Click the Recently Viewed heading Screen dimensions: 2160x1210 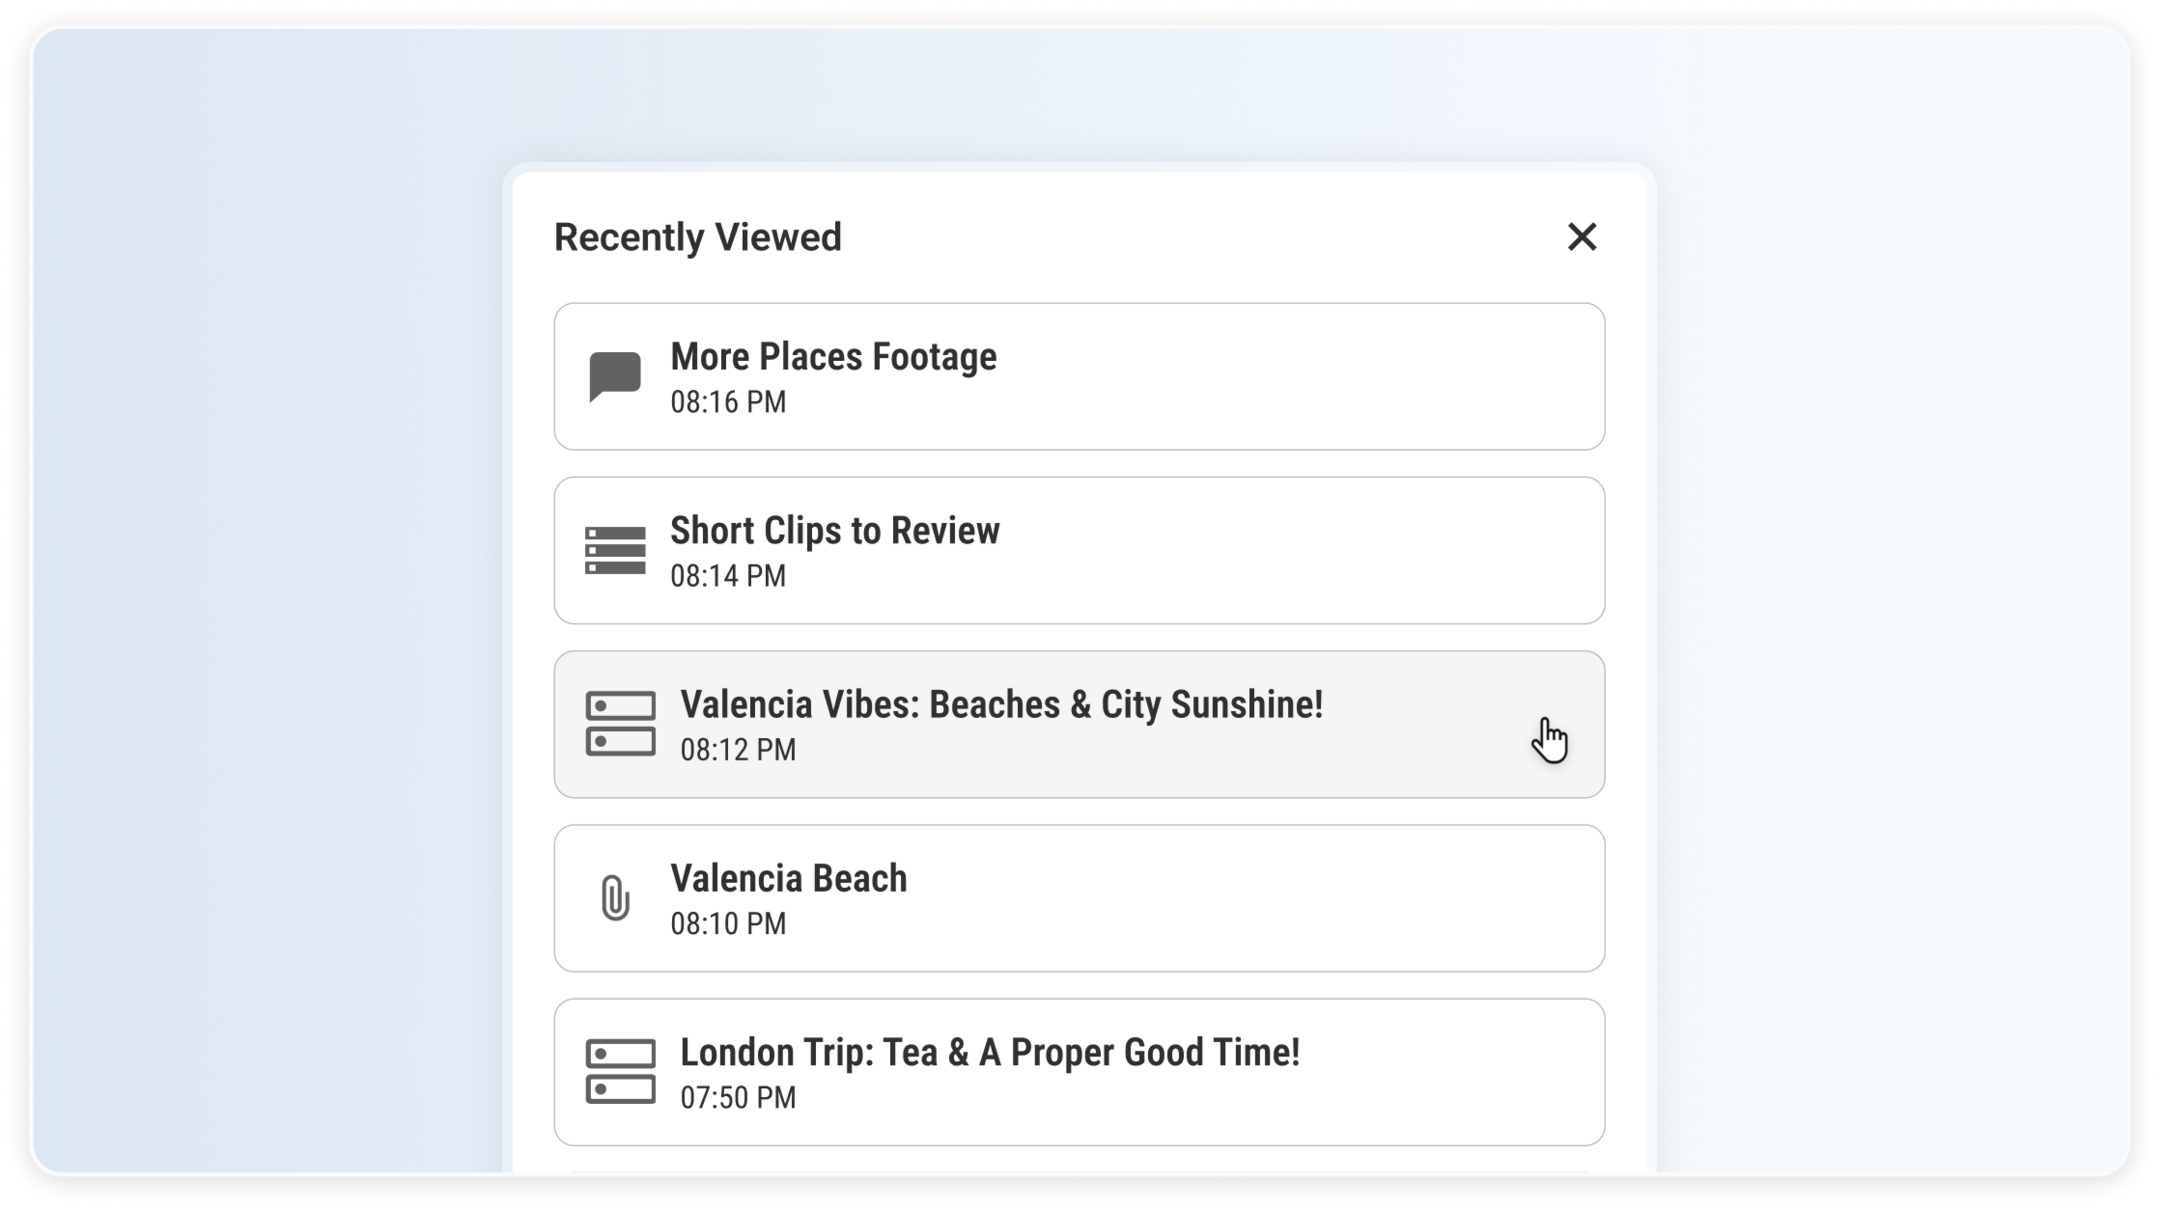coord(698,238)
